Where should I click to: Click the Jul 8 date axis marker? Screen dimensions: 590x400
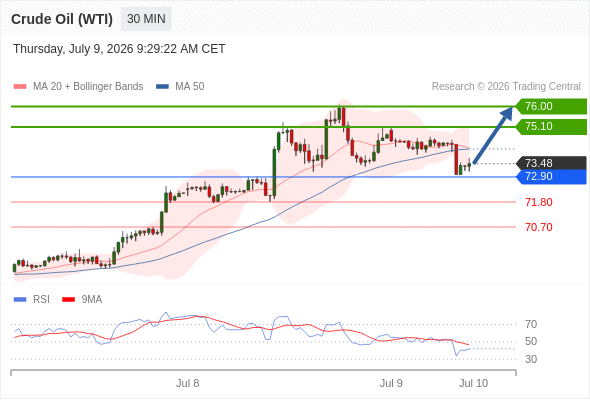coord(187,383)
